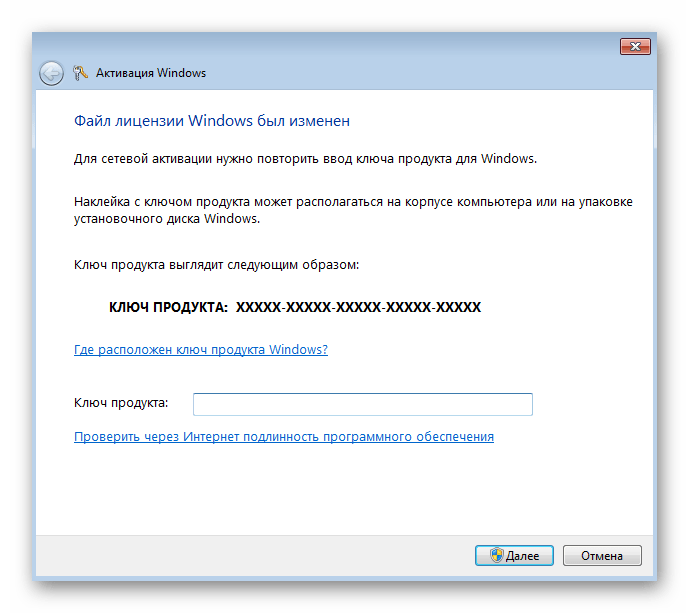Screen dimensions: 689x613
Task: Open link Где расположен ключ продукта Windows?
Action: click(x=201, y=350)
